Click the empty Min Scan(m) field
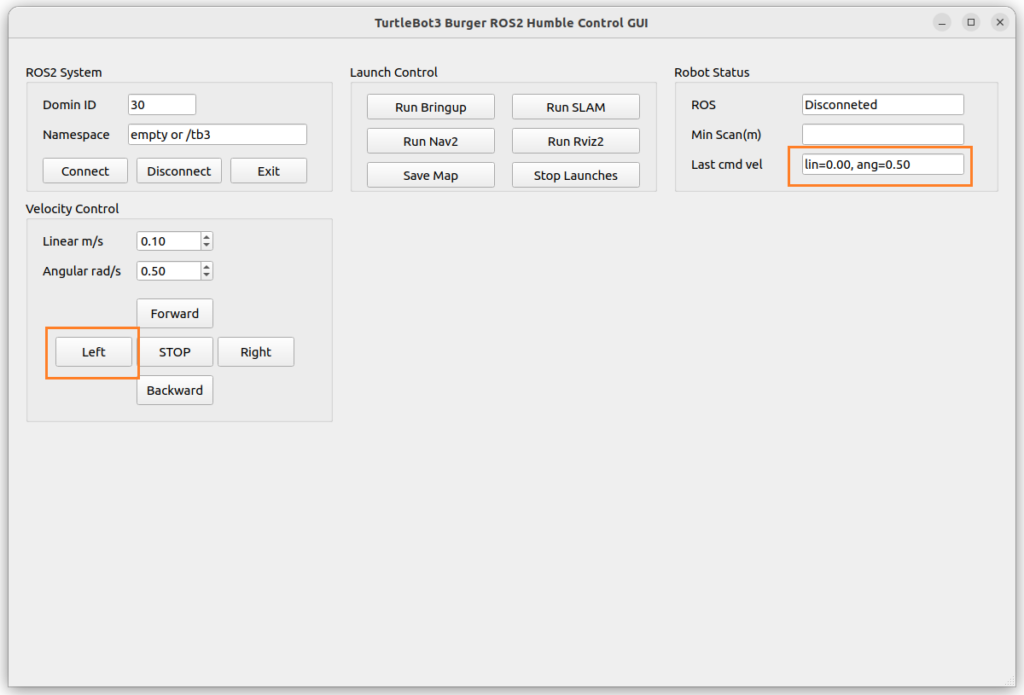Screen dimensions: 1024x695 coord(882,135)
